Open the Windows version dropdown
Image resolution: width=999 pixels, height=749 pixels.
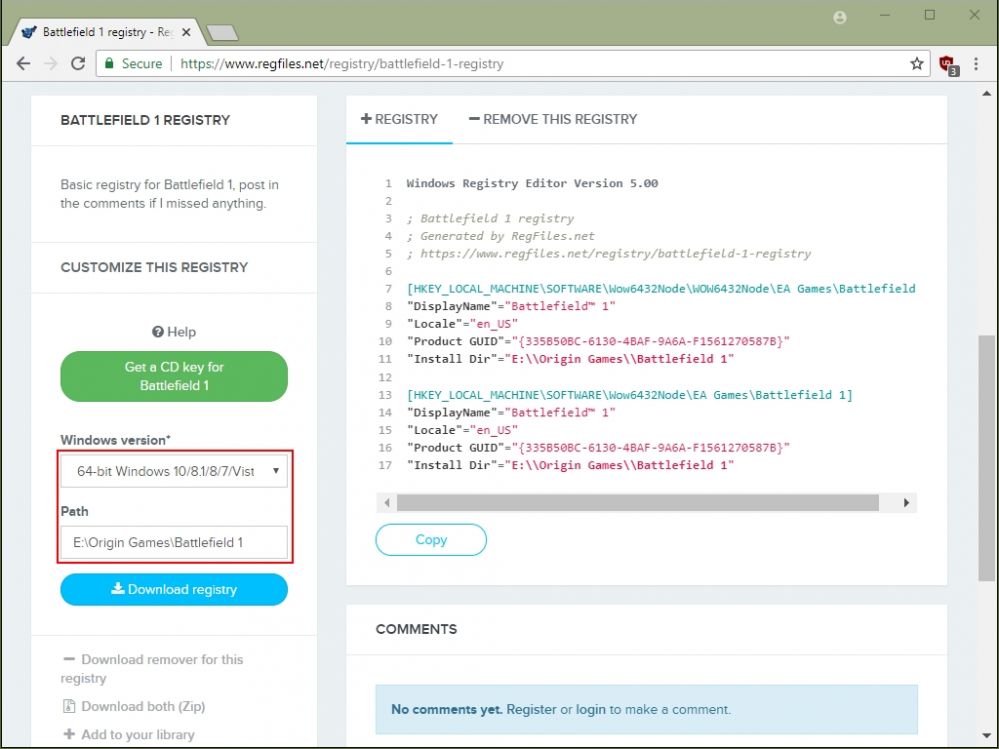coord(174,471)
